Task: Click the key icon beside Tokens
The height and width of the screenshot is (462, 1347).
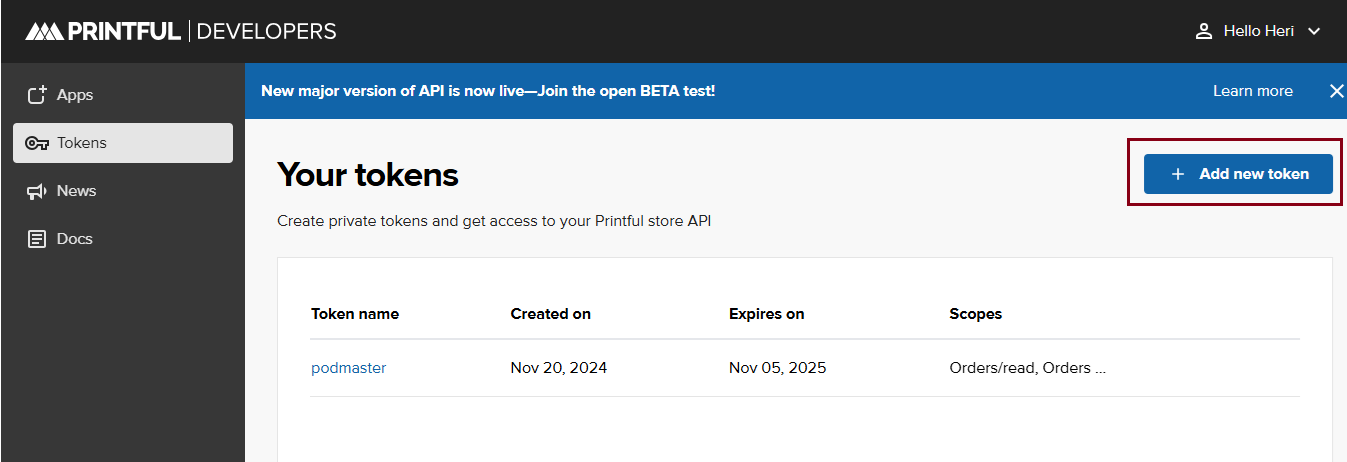Action: pyautogui.click(x=37, y=143)
